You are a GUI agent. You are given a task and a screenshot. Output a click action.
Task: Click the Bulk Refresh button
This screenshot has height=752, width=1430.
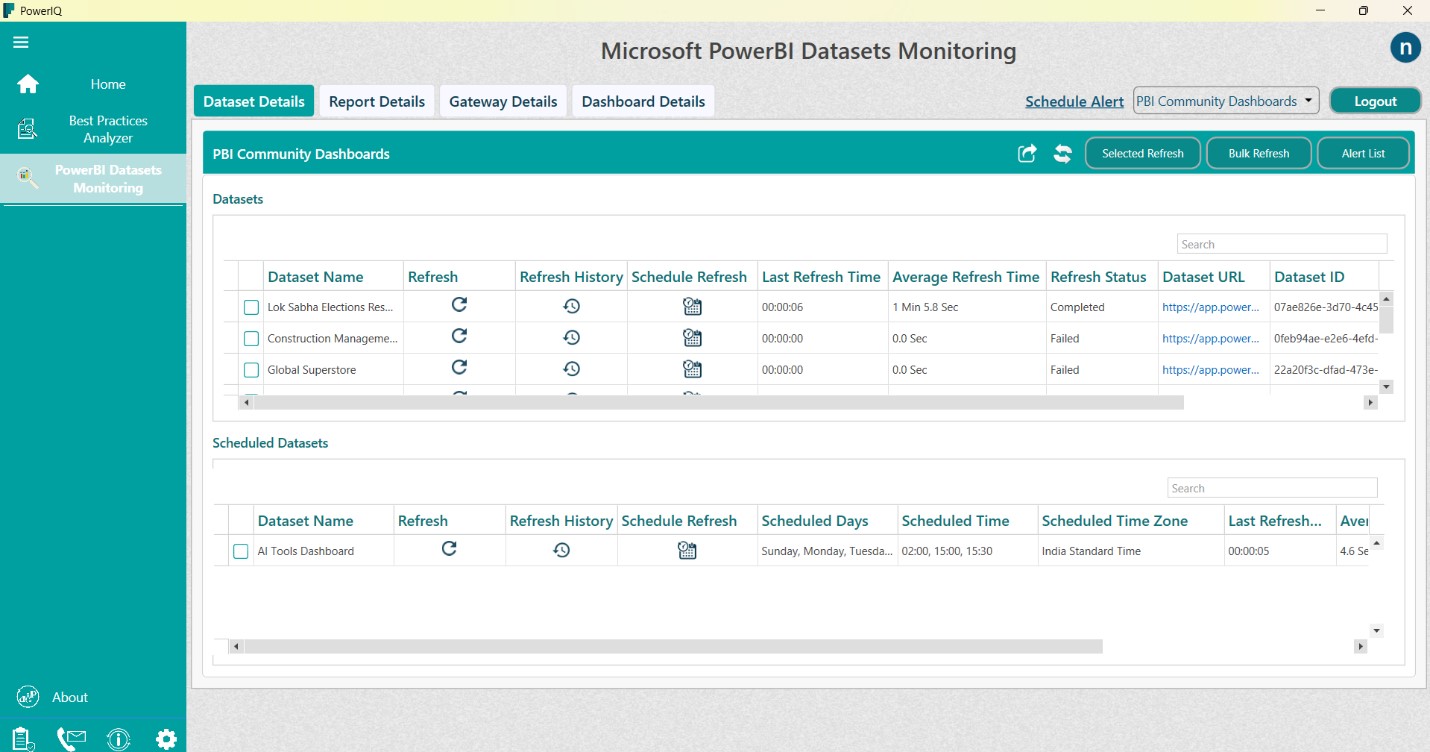point(1259,153)
